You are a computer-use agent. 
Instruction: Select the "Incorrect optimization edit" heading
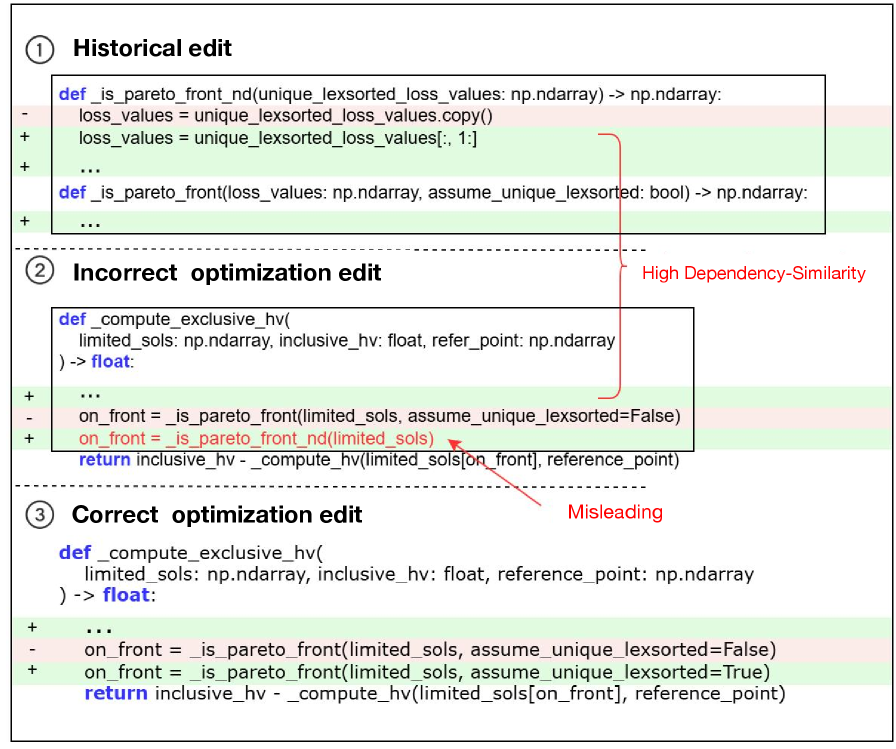227,272
